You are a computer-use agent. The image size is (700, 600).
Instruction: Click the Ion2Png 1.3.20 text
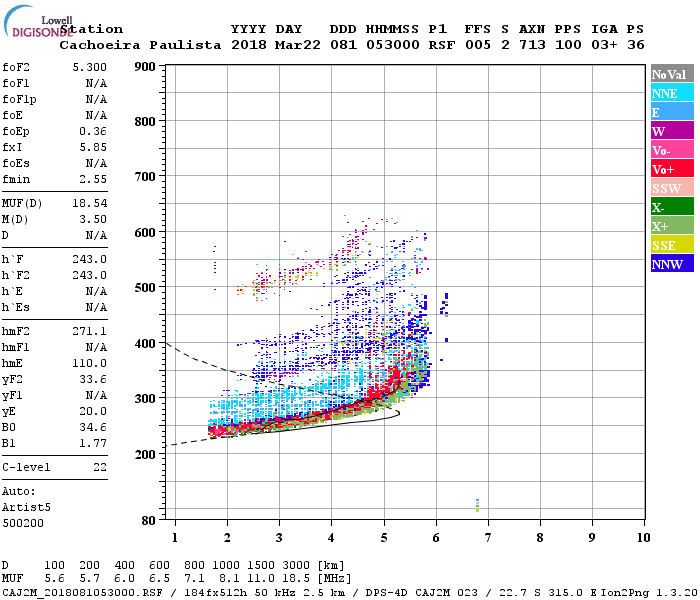[649, 592]
